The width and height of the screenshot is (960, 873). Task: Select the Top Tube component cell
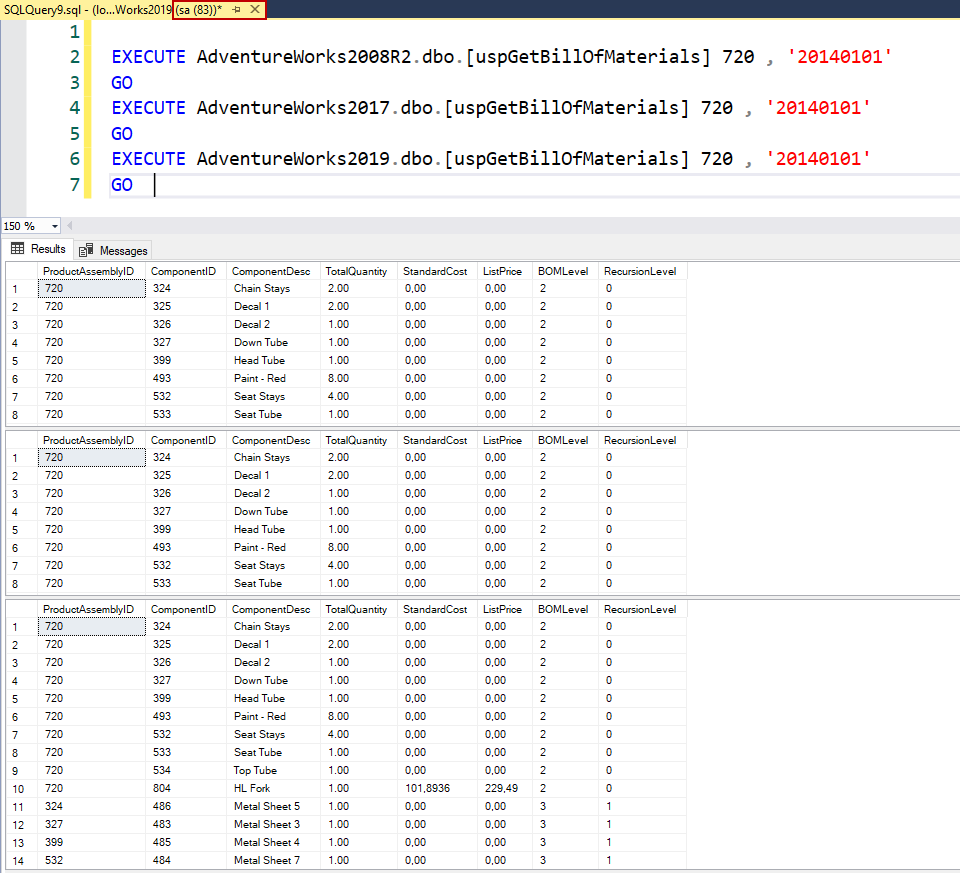coord(258,770)
